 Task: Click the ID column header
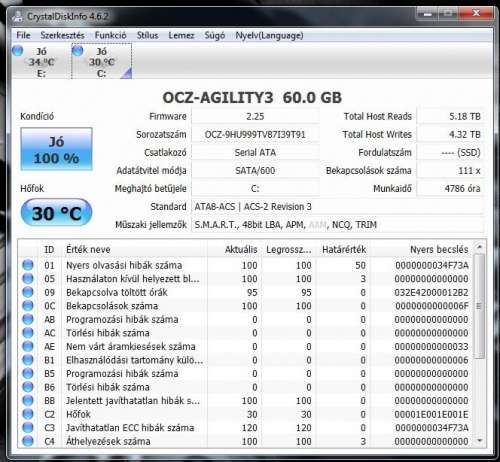coord(49,249)
